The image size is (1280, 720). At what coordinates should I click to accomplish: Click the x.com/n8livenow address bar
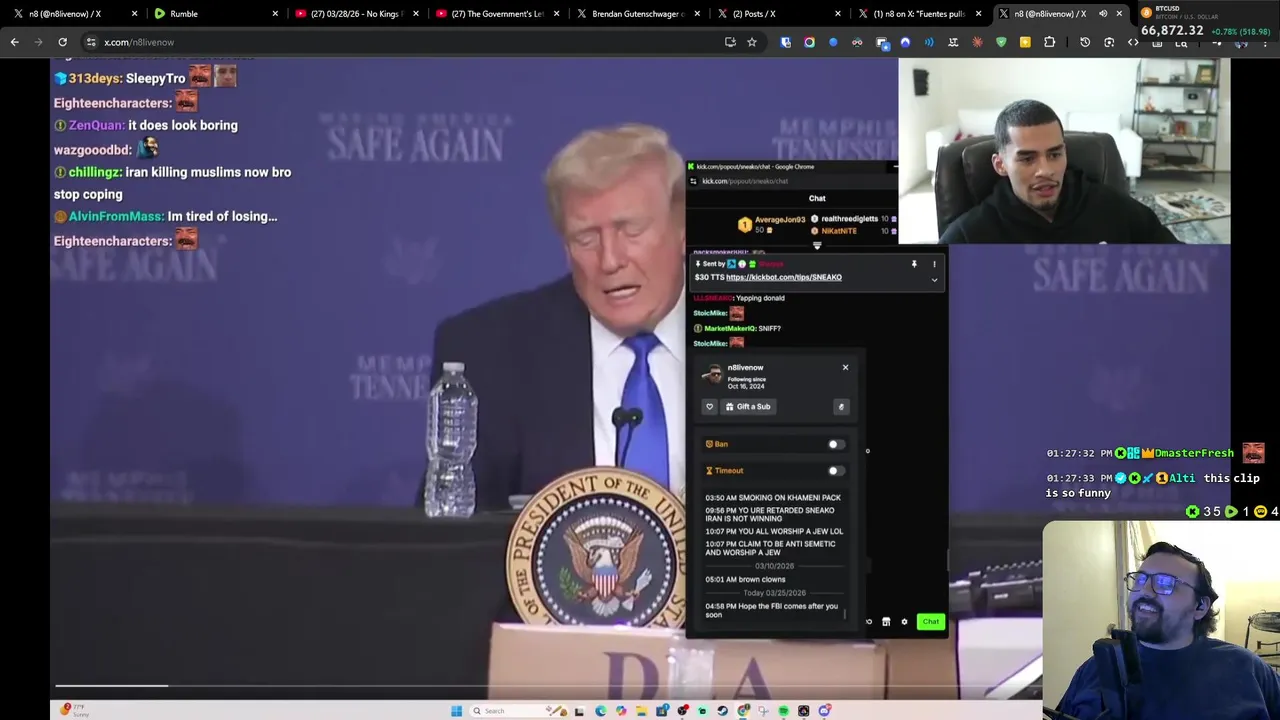click(400, 42)
